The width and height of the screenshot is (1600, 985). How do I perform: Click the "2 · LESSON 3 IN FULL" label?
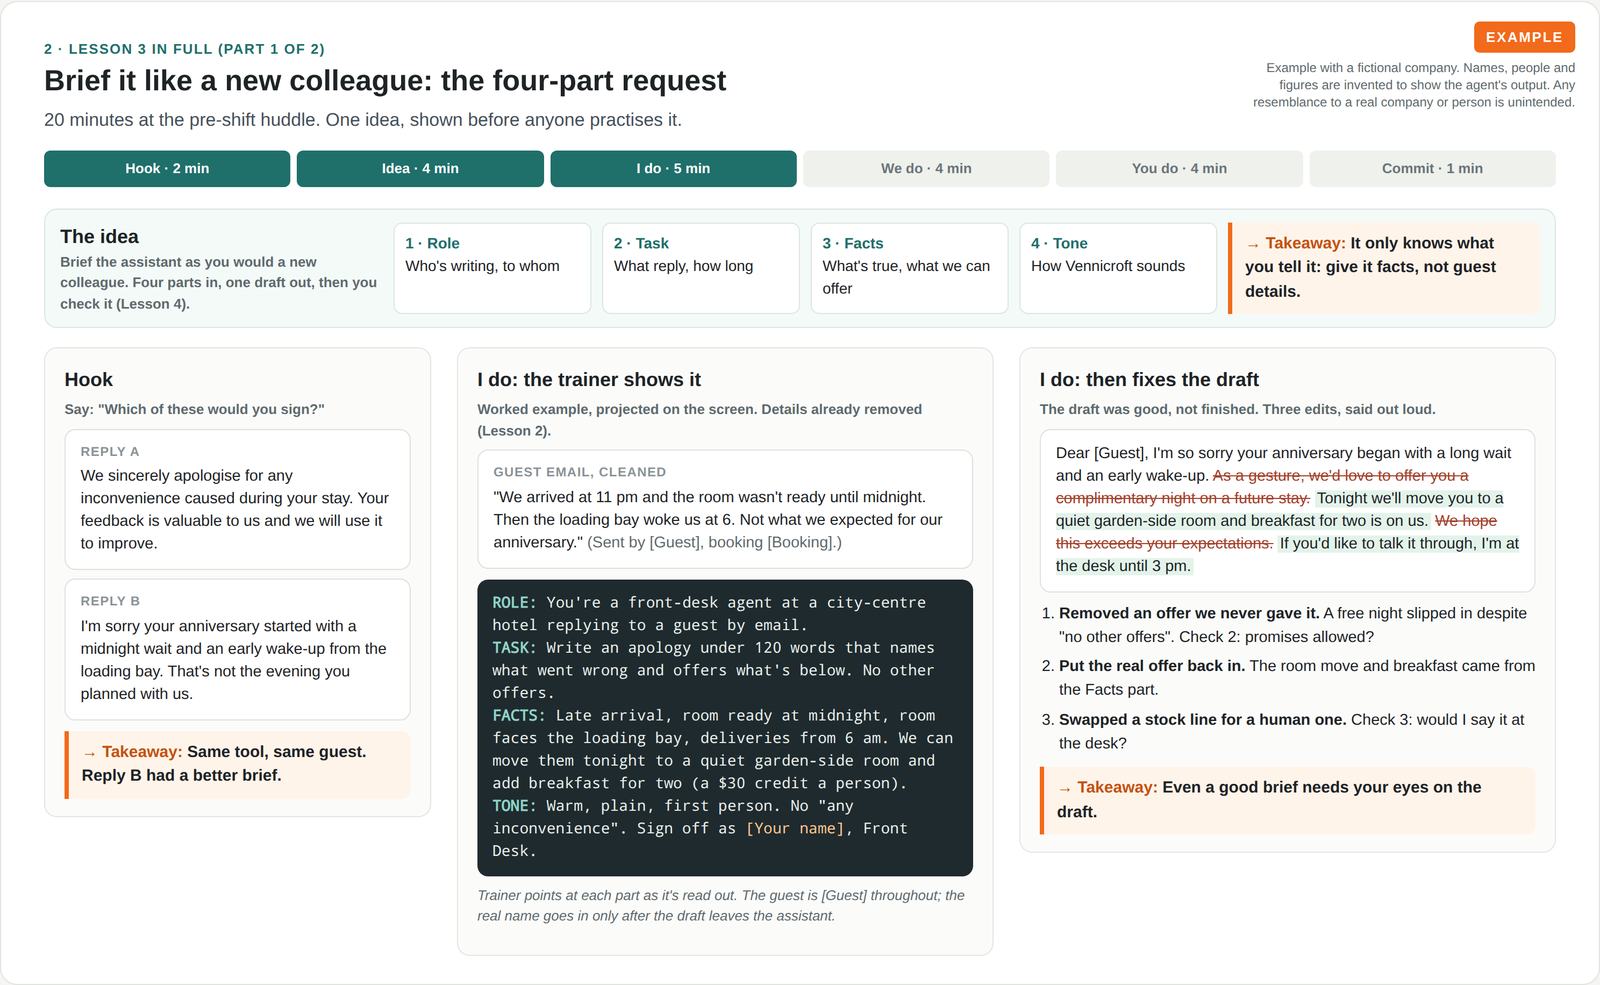point(184,49)
